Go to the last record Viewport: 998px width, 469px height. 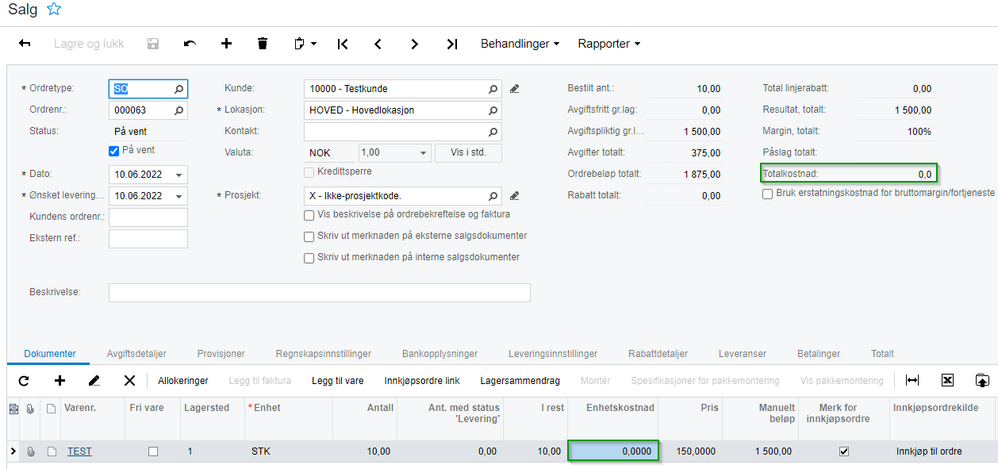click(x=452, y=44)
